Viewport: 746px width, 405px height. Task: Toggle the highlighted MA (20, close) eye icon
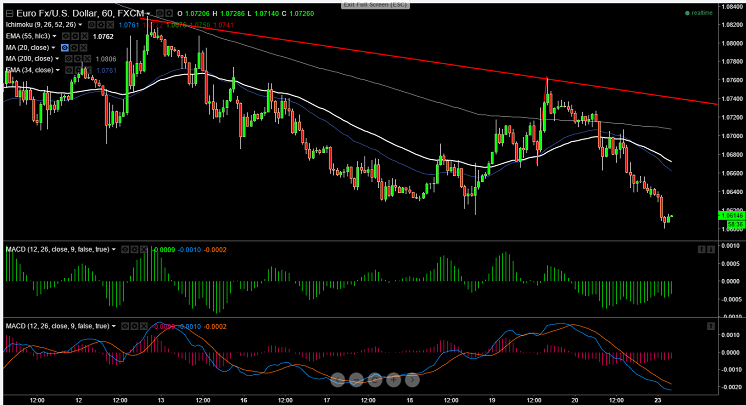pos(65,48)
